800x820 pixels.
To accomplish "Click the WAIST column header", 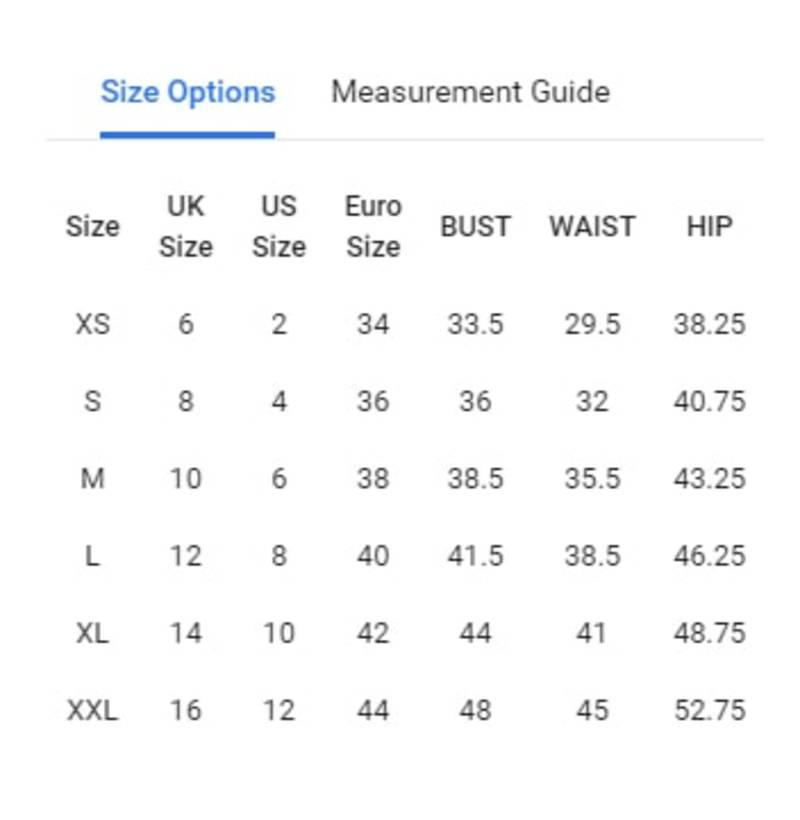I will [592, 226].
